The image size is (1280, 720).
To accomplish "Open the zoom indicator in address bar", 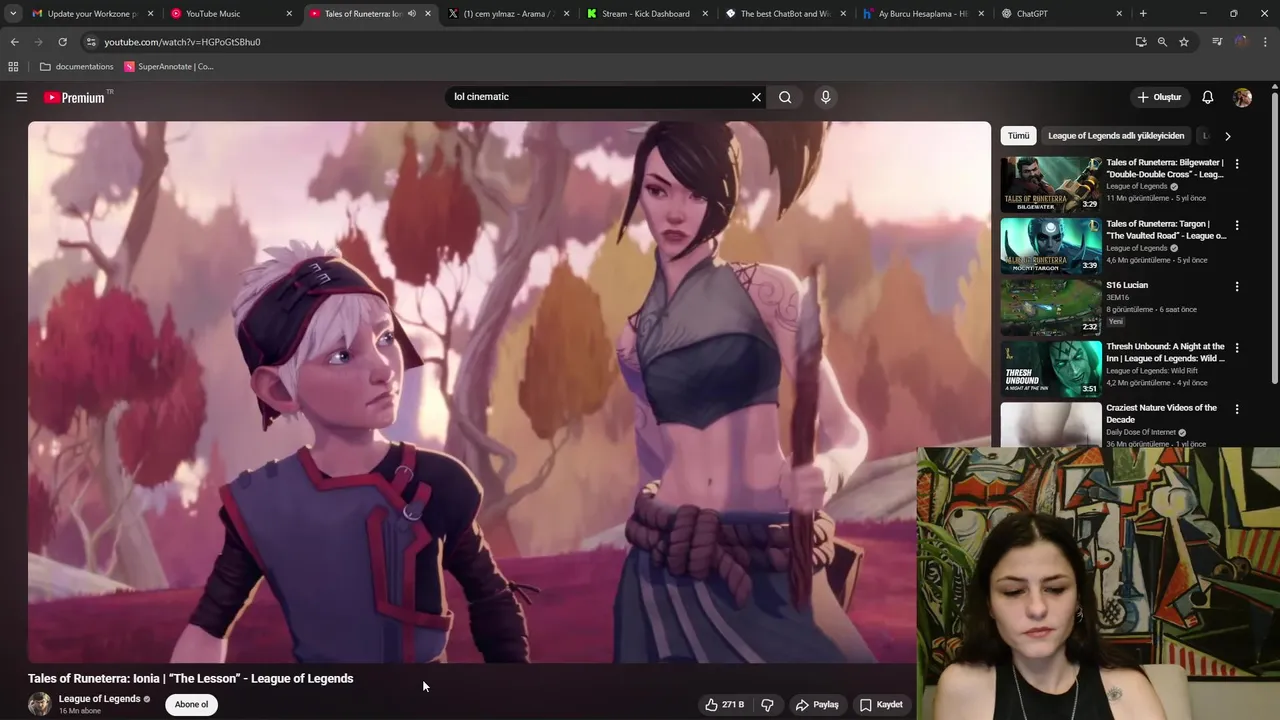I will [x=1162, y=42].
